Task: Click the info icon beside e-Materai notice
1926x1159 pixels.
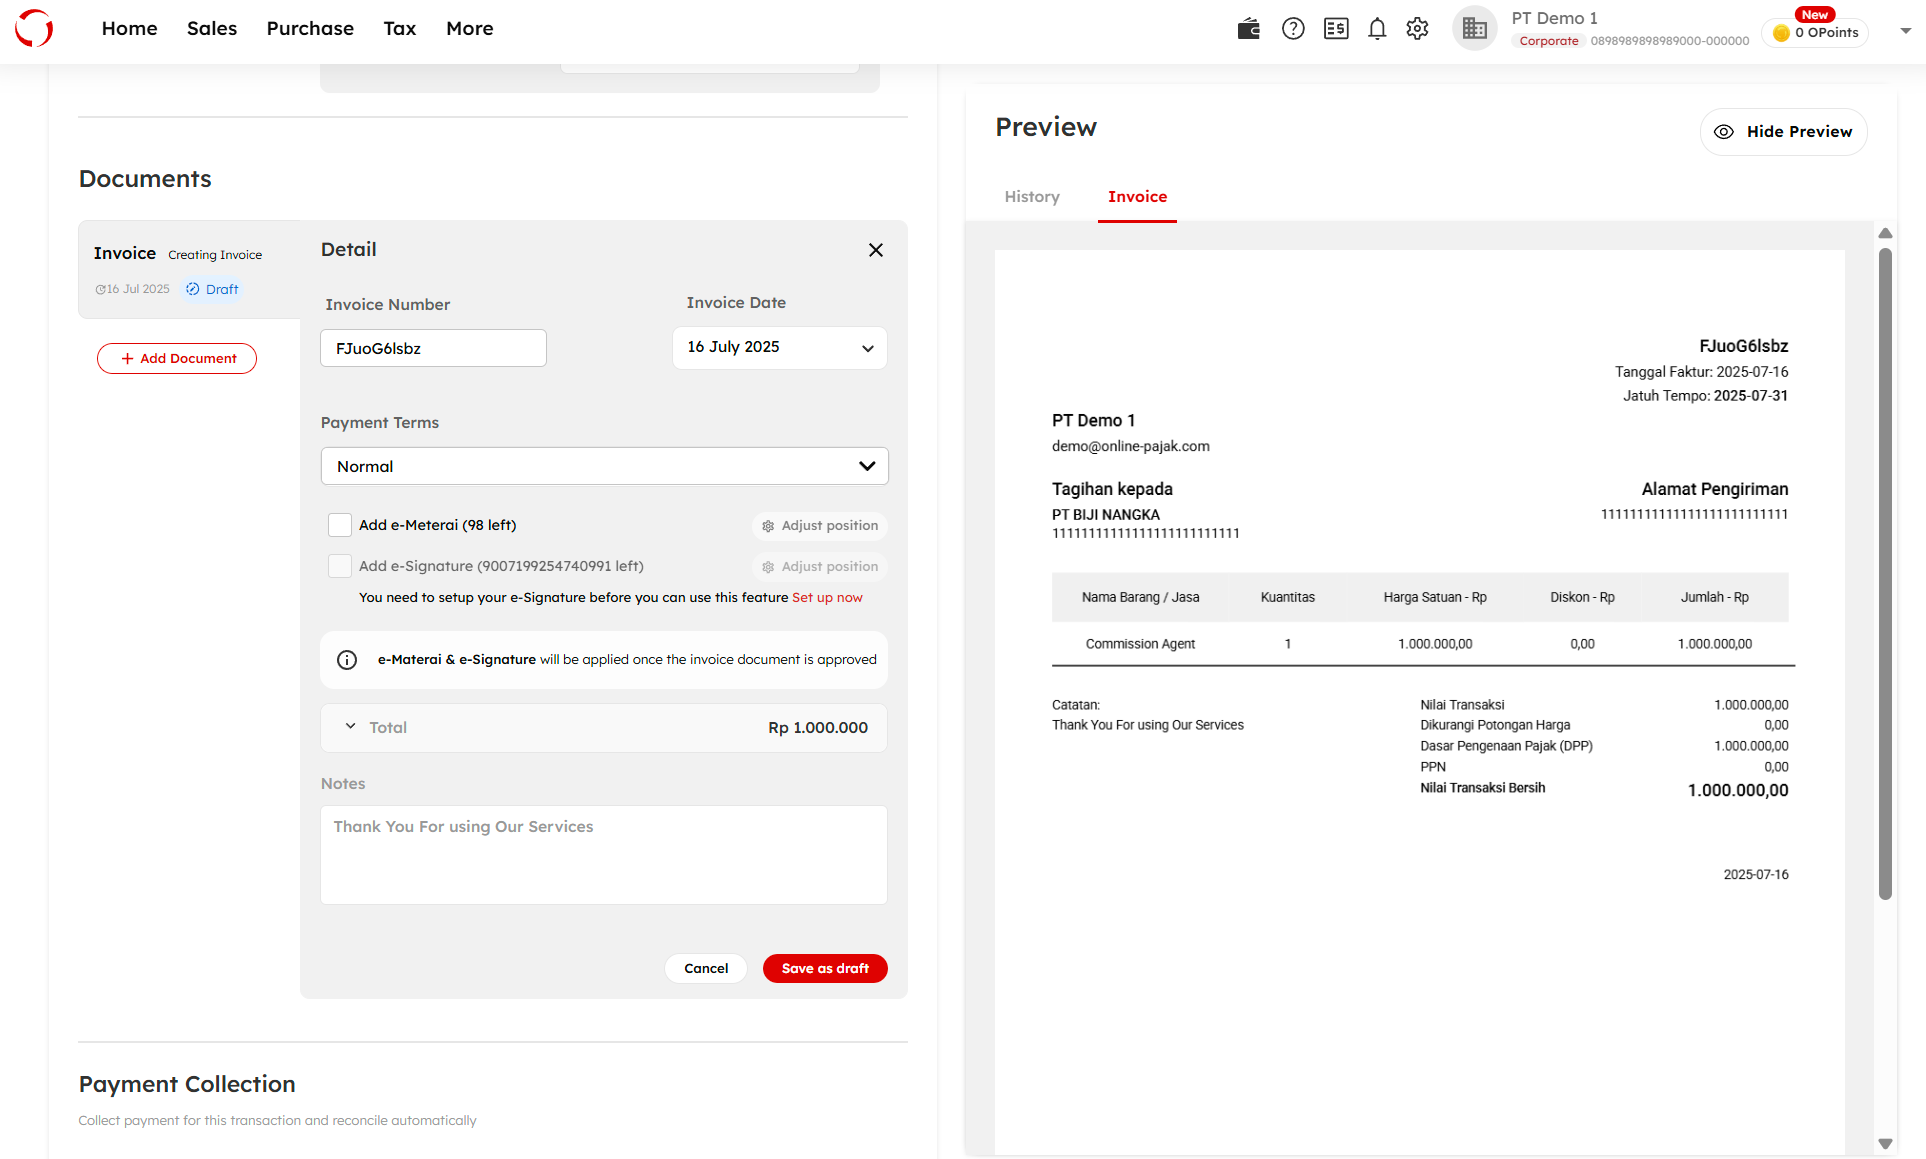Action: tap(347, 660)
